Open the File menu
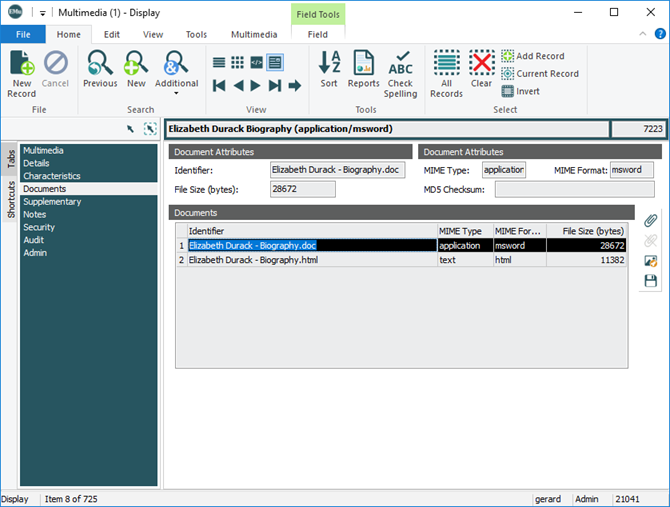 click(x=23, y=34)
